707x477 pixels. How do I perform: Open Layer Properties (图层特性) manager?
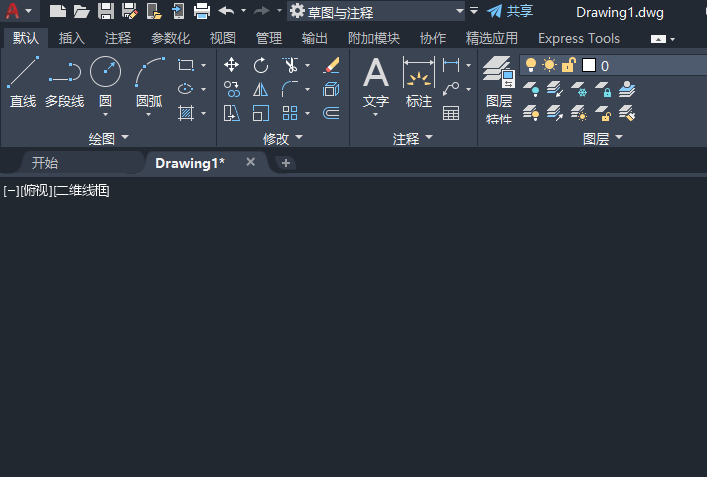tap(499, 89)
